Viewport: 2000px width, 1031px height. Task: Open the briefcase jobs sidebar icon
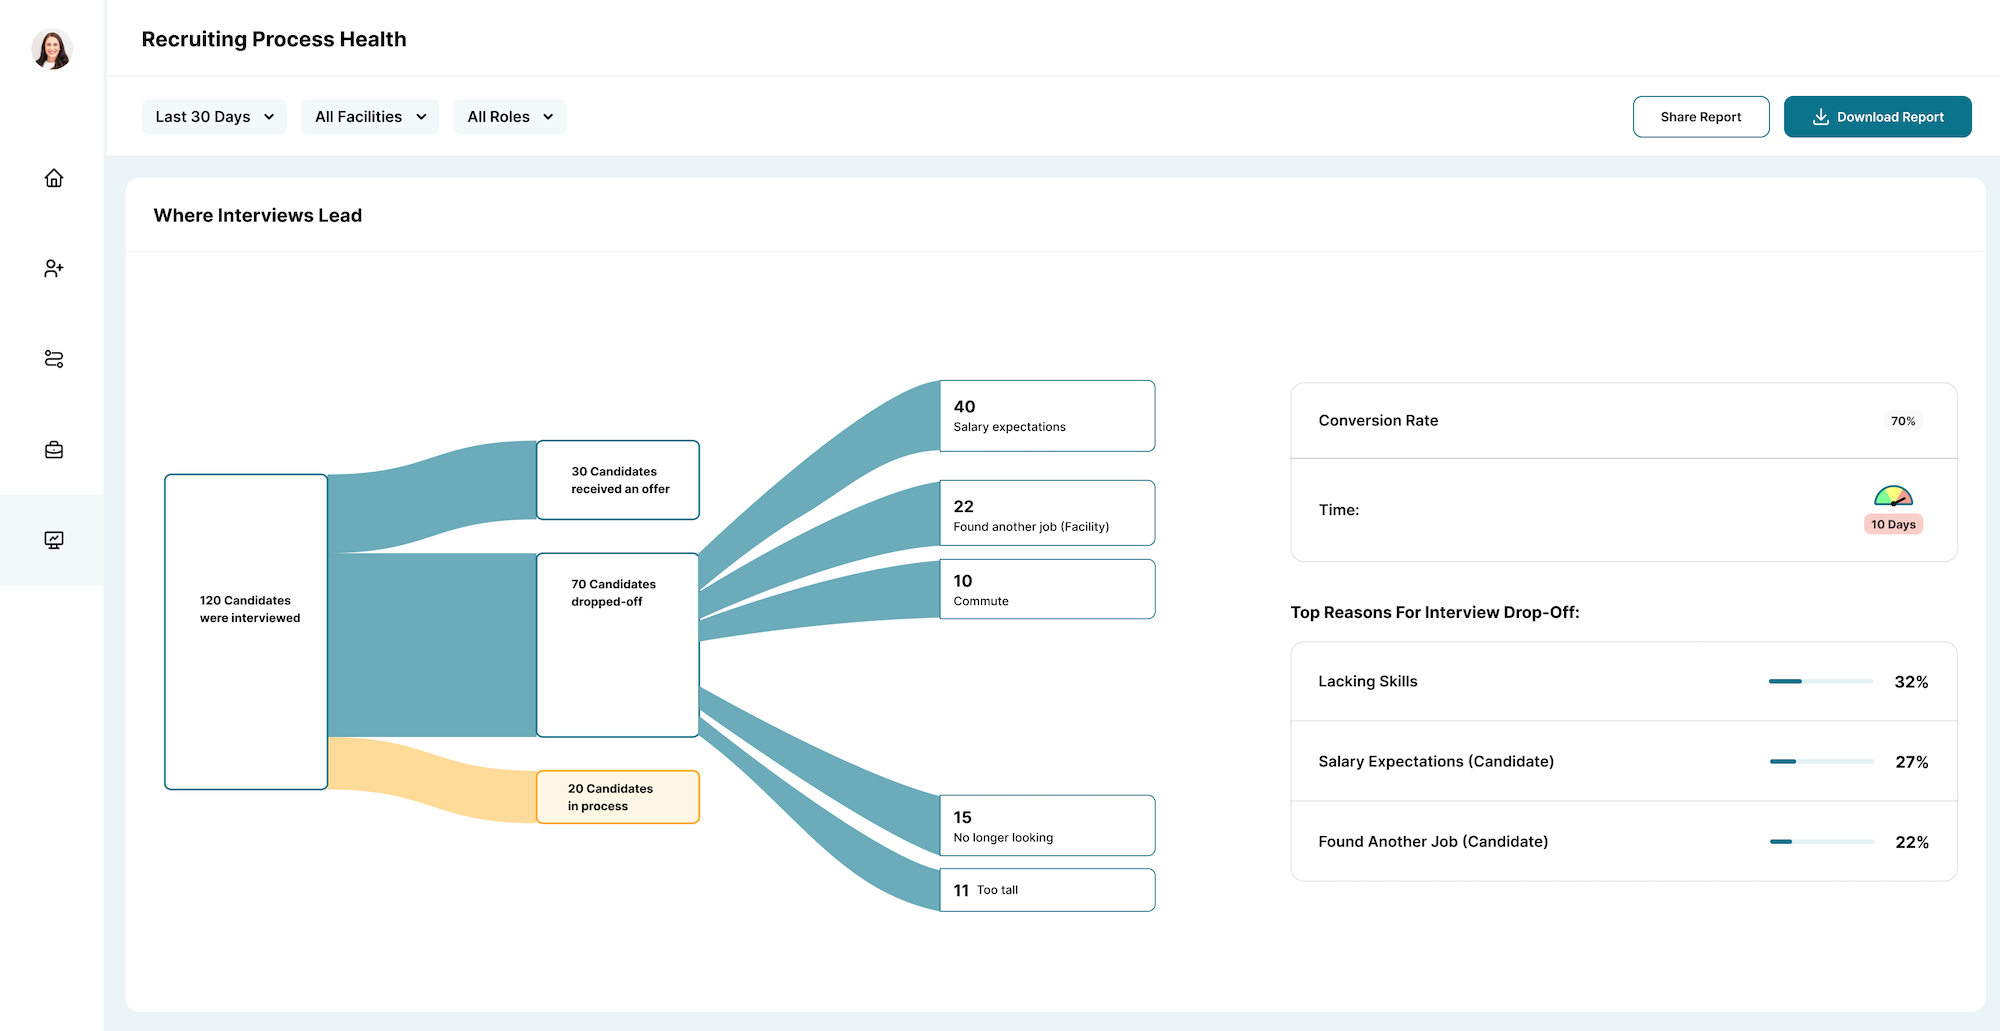click(x=54, y=450)
